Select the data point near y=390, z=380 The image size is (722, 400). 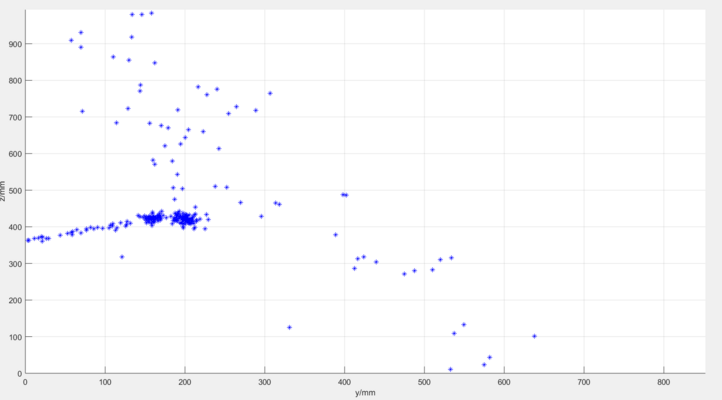pyautogui.click(x=335, y=234)
